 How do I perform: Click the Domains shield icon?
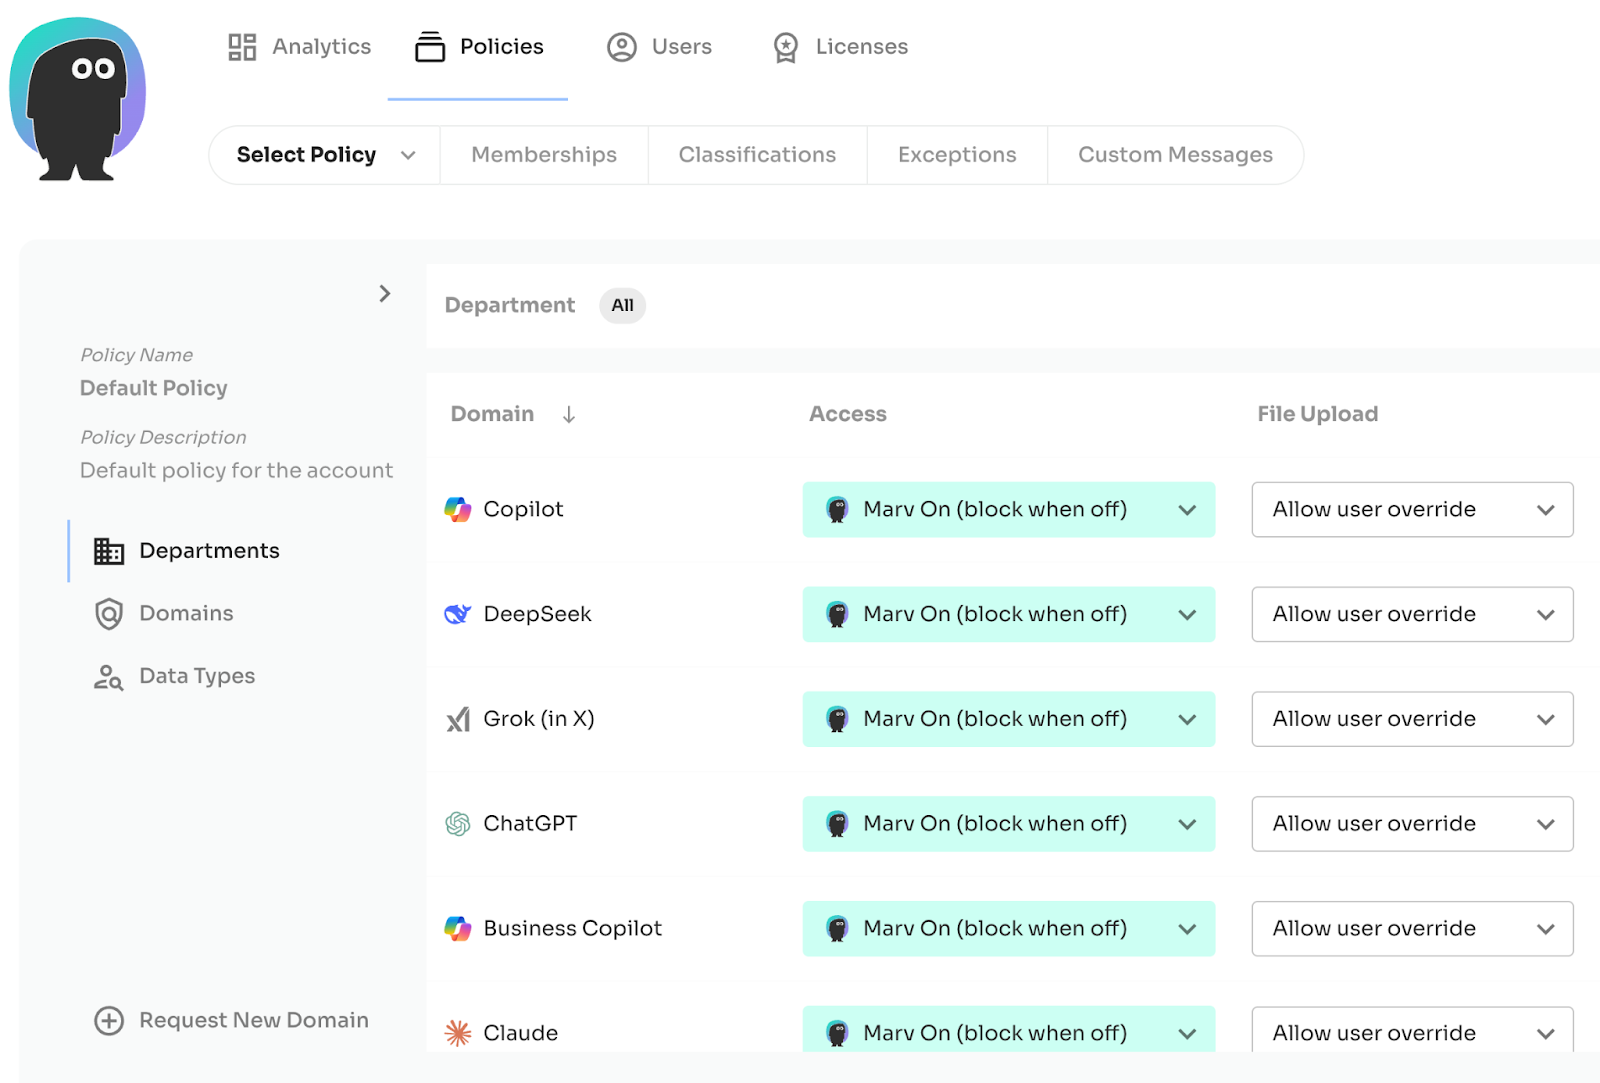click(109, 614)
